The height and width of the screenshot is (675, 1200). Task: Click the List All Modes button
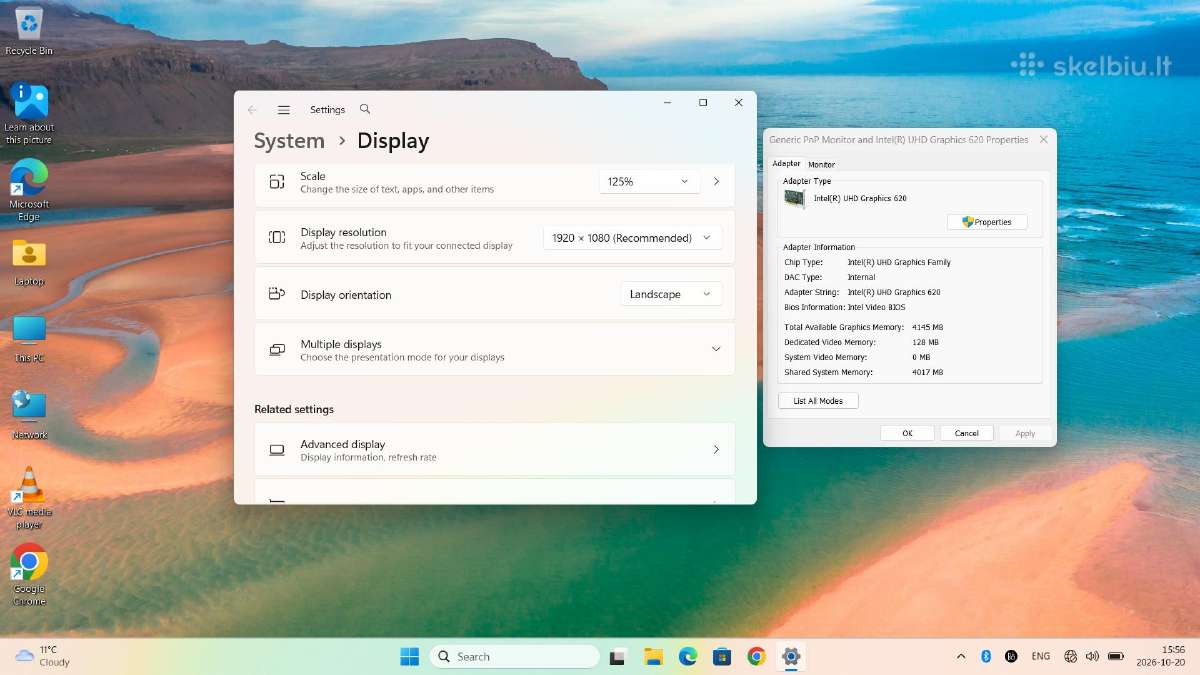coord(818,401)
